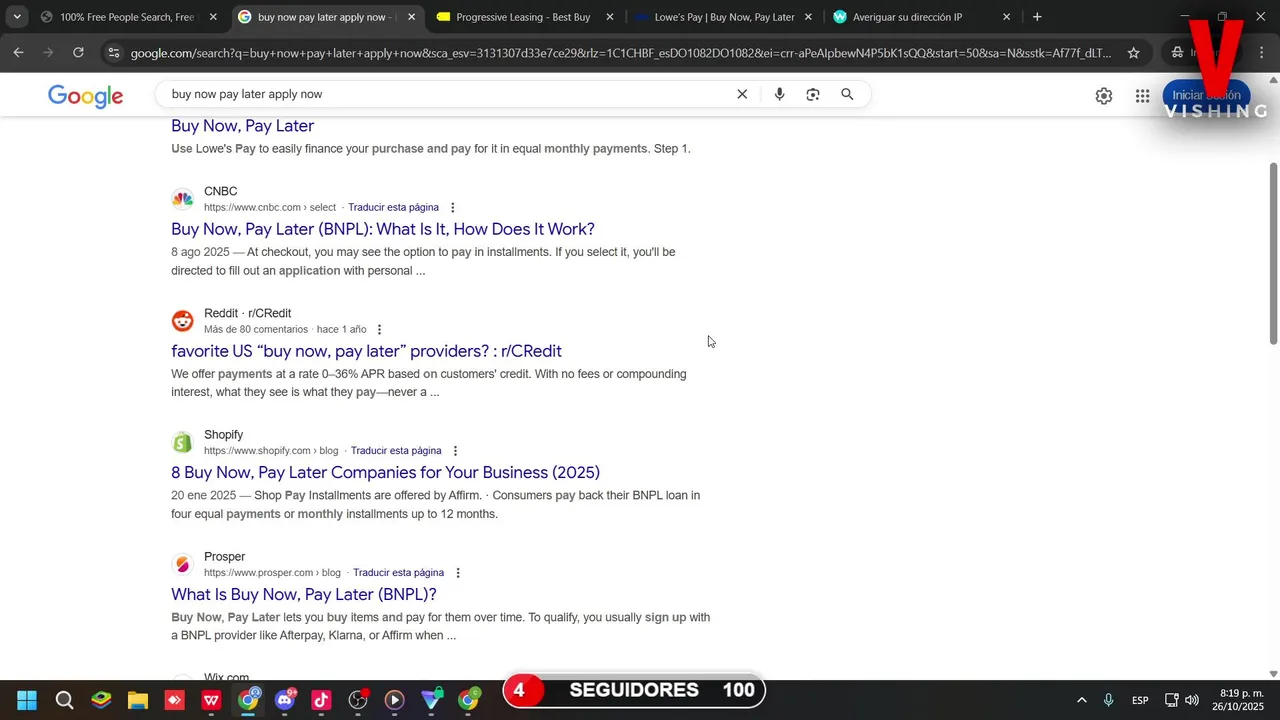Close the Averiguar su dirección IP tab
Image resolution: width=1280 pixels, height=720 pixels.
coord(1006,17)
